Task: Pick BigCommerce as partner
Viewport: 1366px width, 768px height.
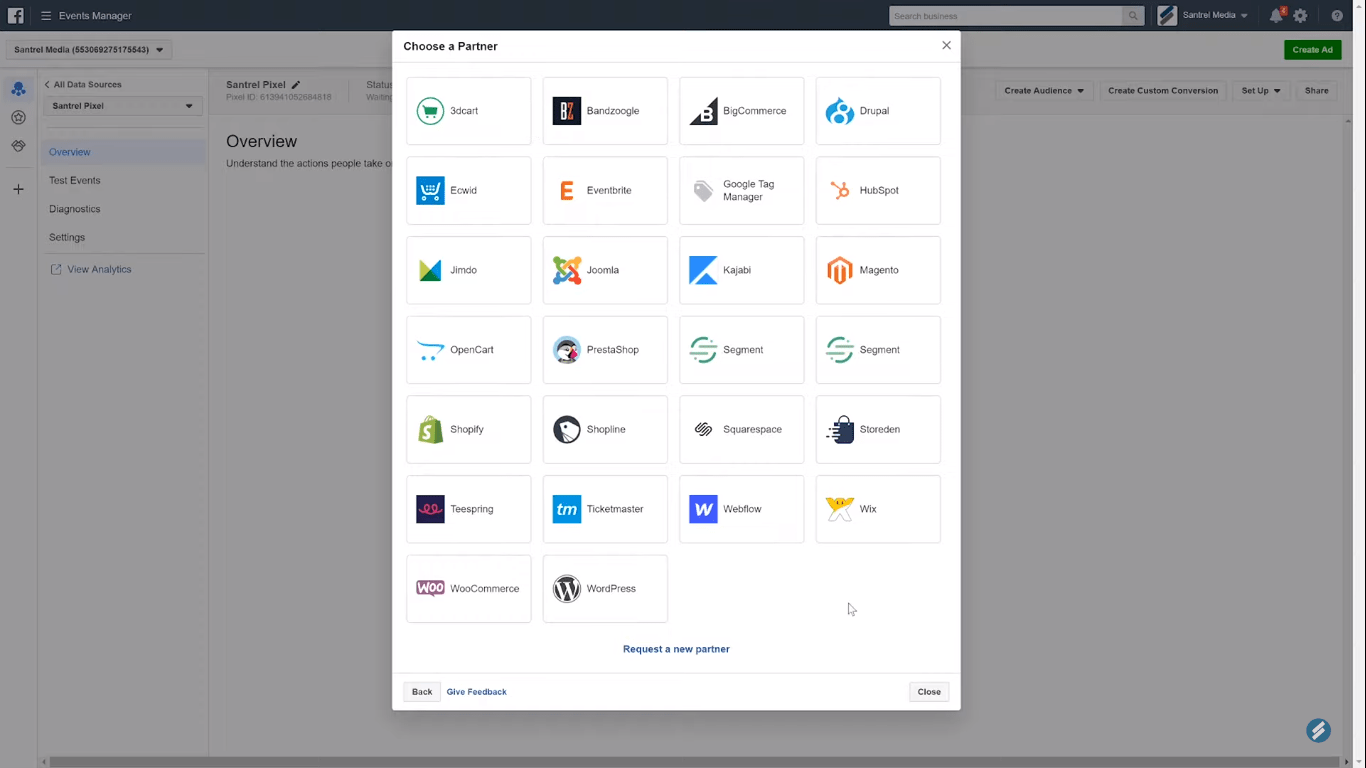Action: (741, 111)
